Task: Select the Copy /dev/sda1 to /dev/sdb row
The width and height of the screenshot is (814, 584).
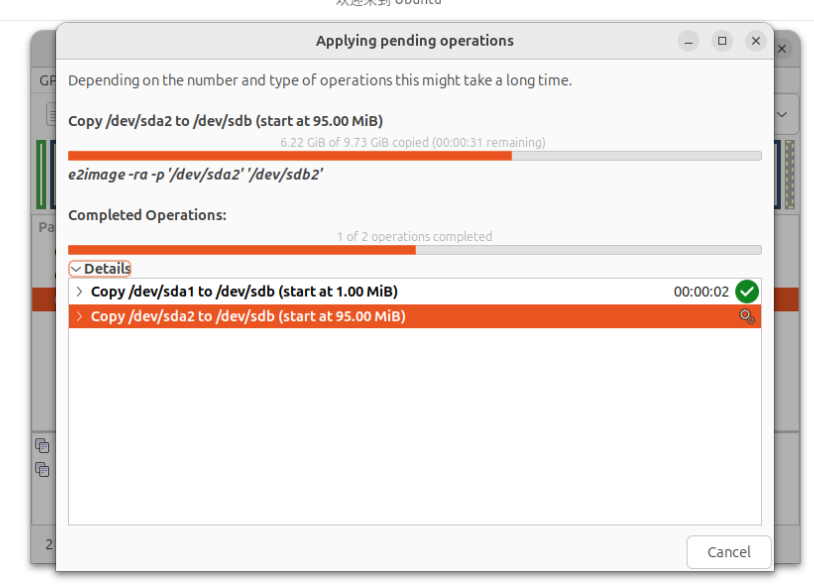Action: point(415,291)
